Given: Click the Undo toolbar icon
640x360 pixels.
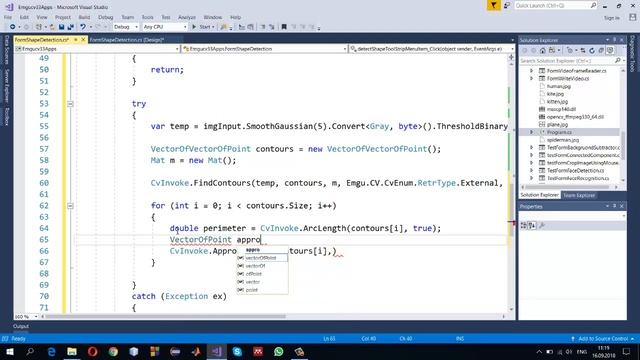Looking at the screenshot, I should (83, 27).
